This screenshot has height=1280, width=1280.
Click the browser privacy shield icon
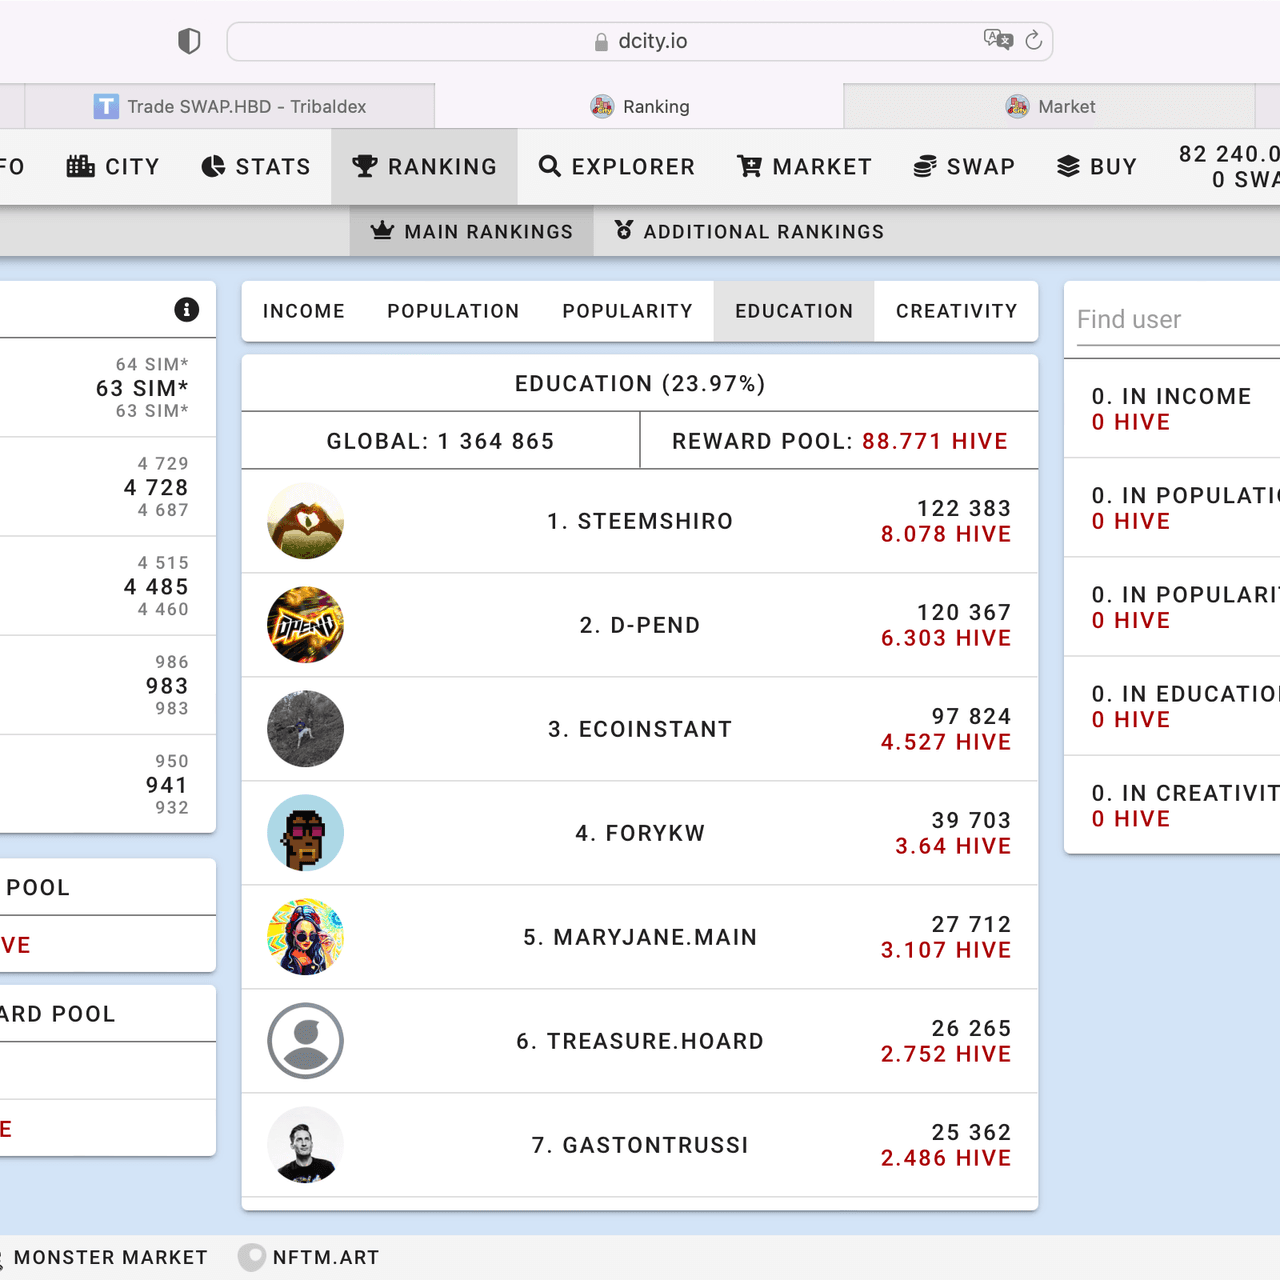tap(189, 41)
